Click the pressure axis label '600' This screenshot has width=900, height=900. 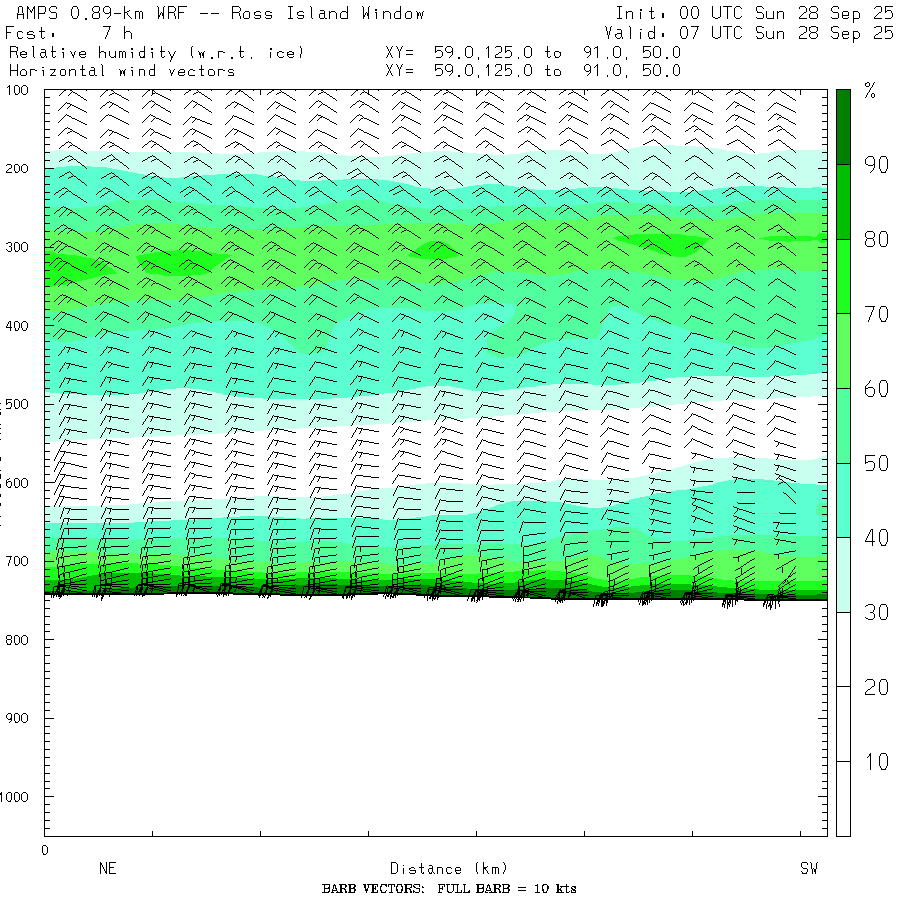(17, 483)
